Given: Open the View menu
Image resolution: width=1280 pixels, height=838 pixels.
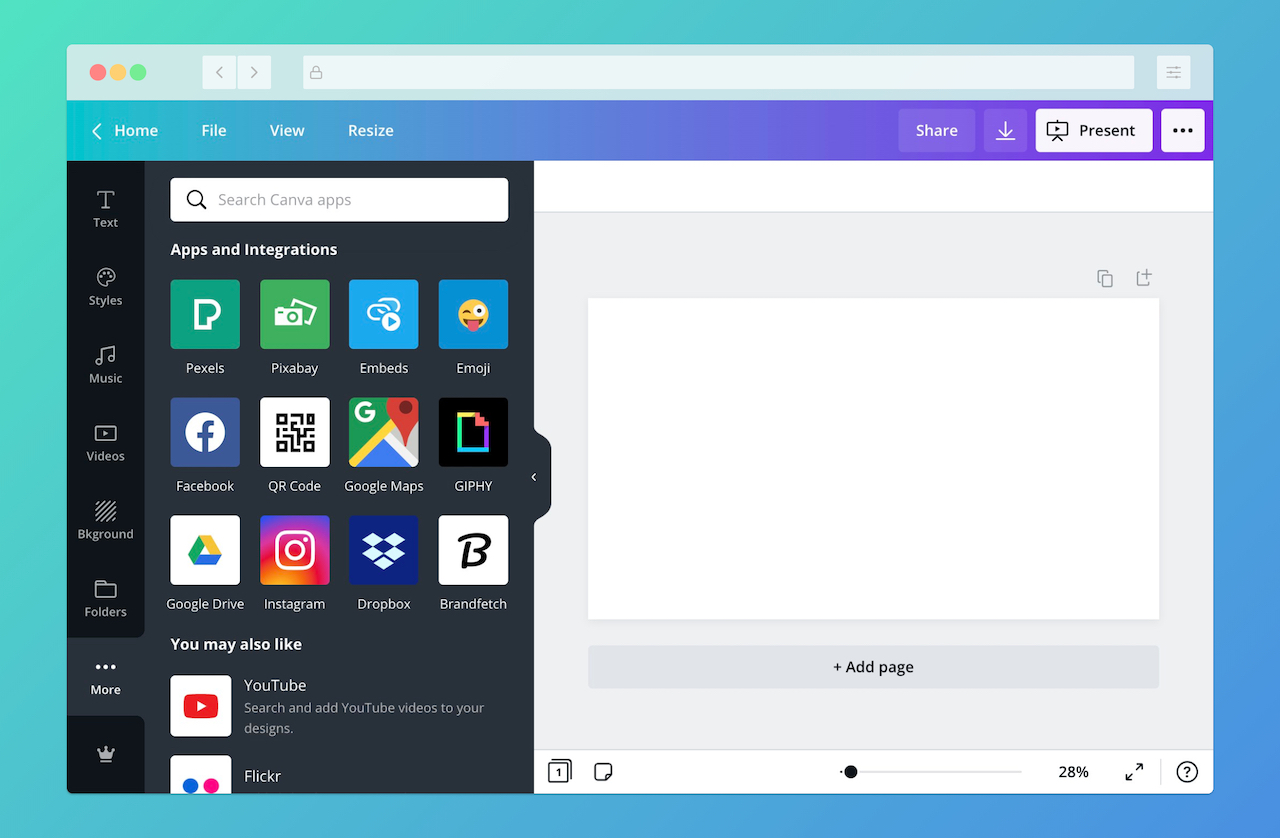Looking at the screenshot, I should click(x=286, y=130).
